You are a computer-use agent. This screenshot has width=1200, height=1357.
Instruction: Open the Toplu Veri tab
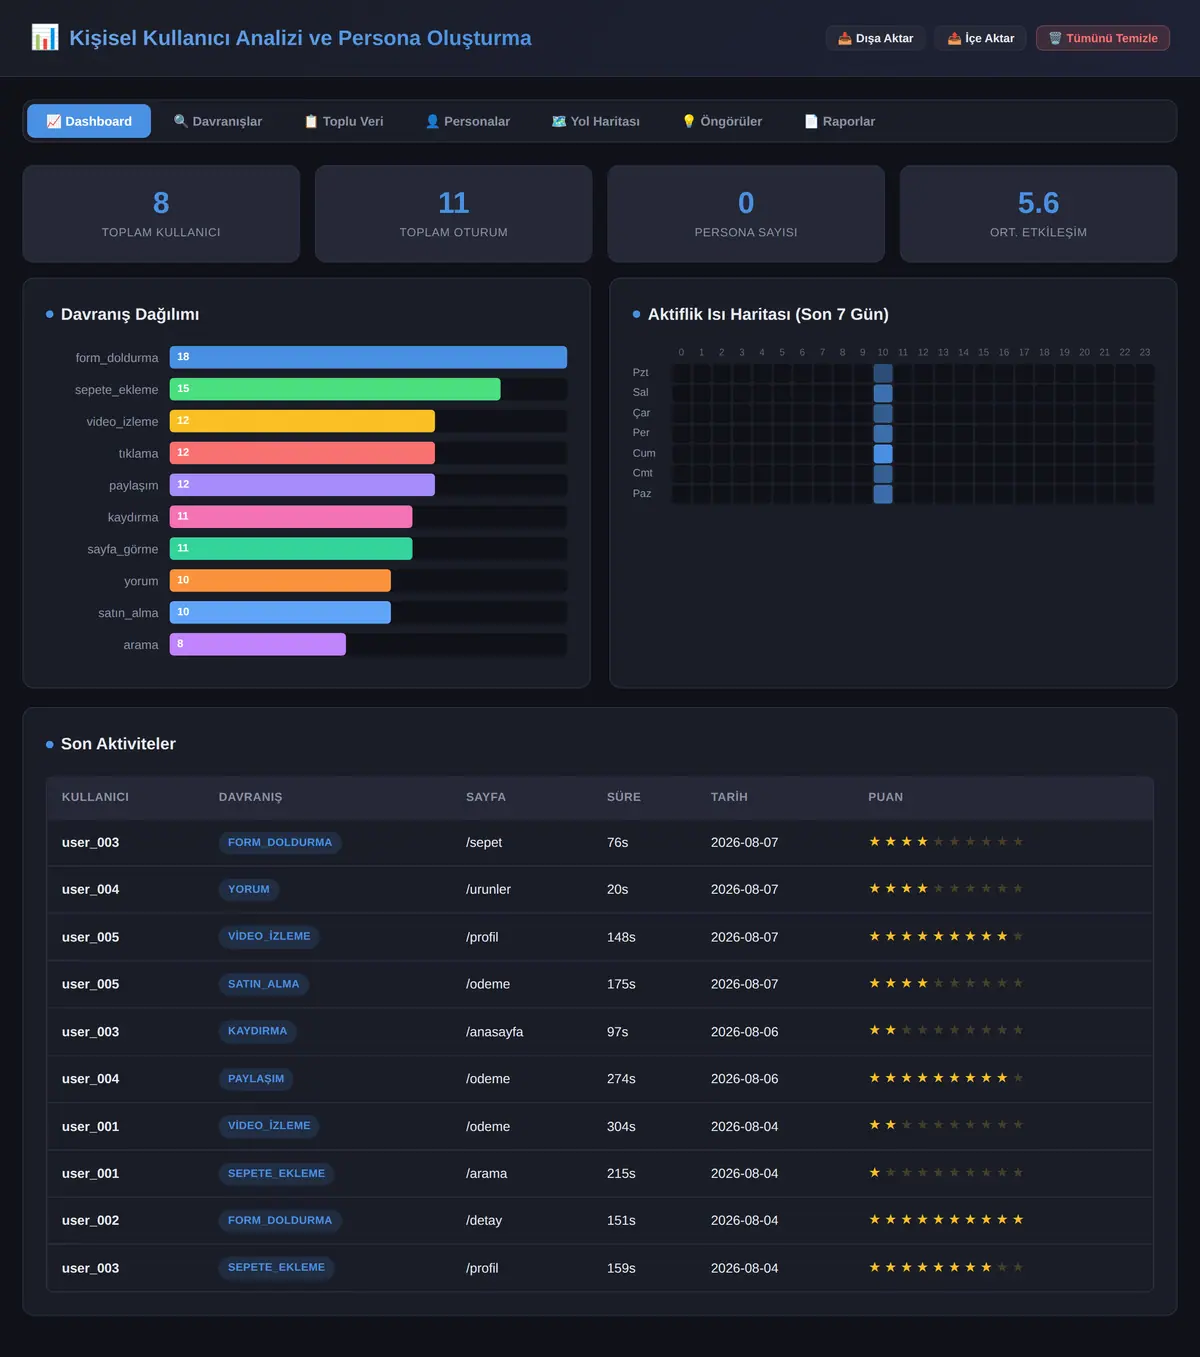[x=344, y=121]
